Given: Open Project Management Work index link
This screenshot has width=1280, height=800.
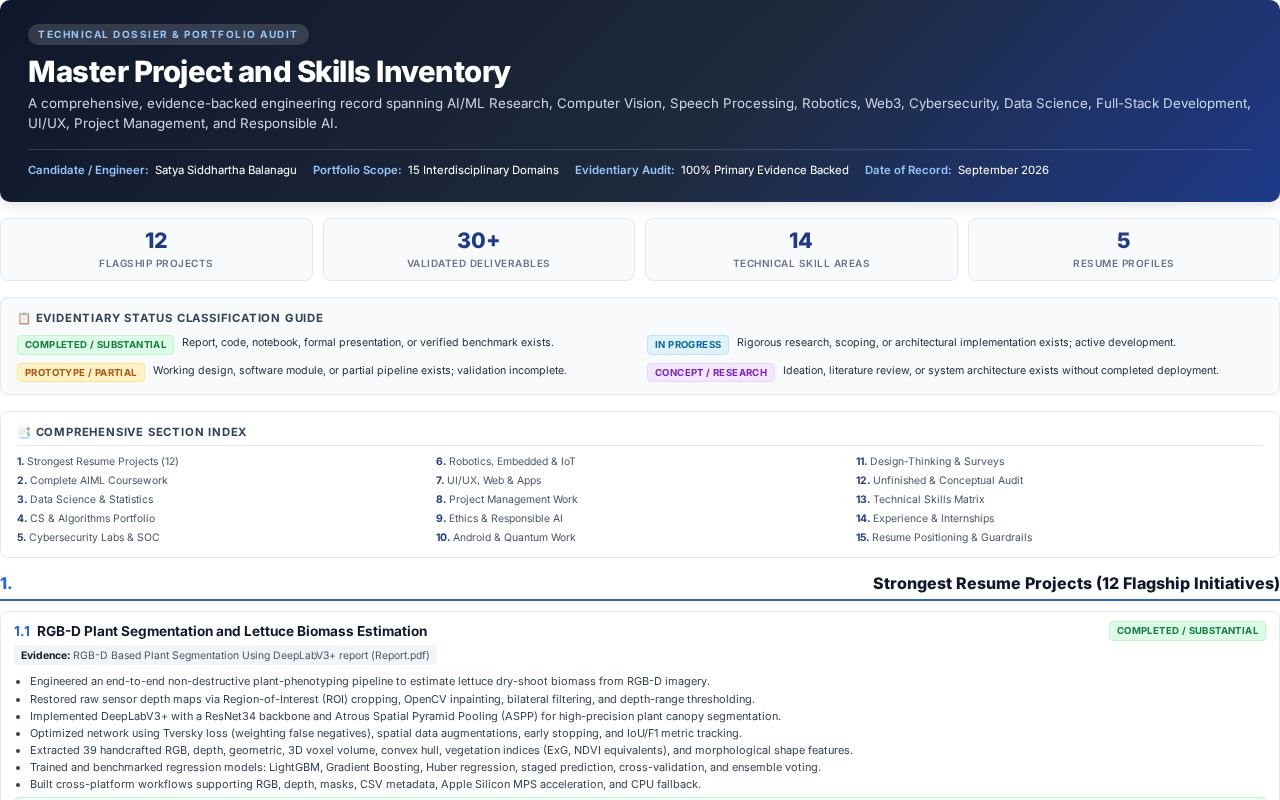Looking at the screenshot, I should [506, 499].
